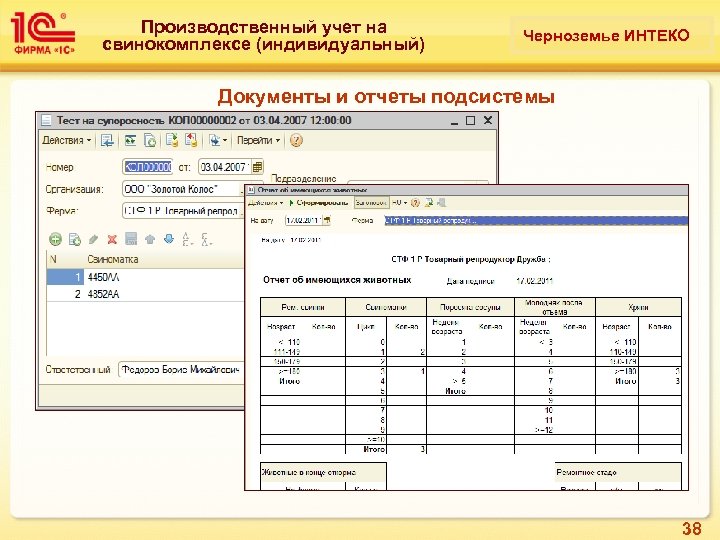Viewport: 720px width, 540px height.
Task: Click the refresh document icon with green arrows
Action: (130, 141)
